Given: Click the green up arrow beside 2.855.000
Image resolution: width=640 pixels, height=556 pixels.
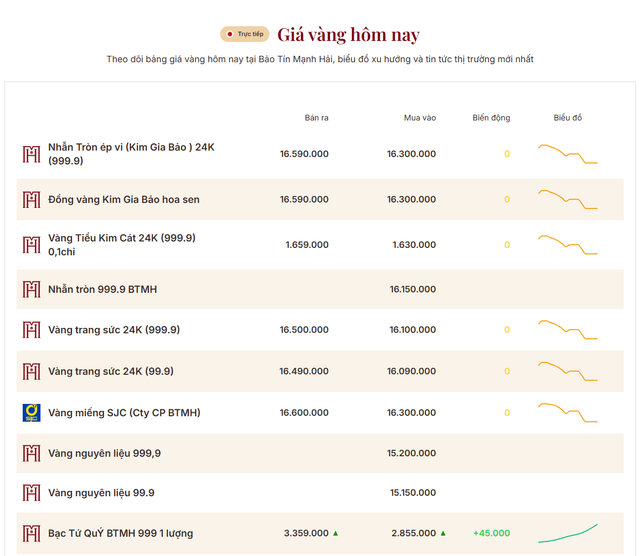Looking at the screenshot, I should [443, 533].
